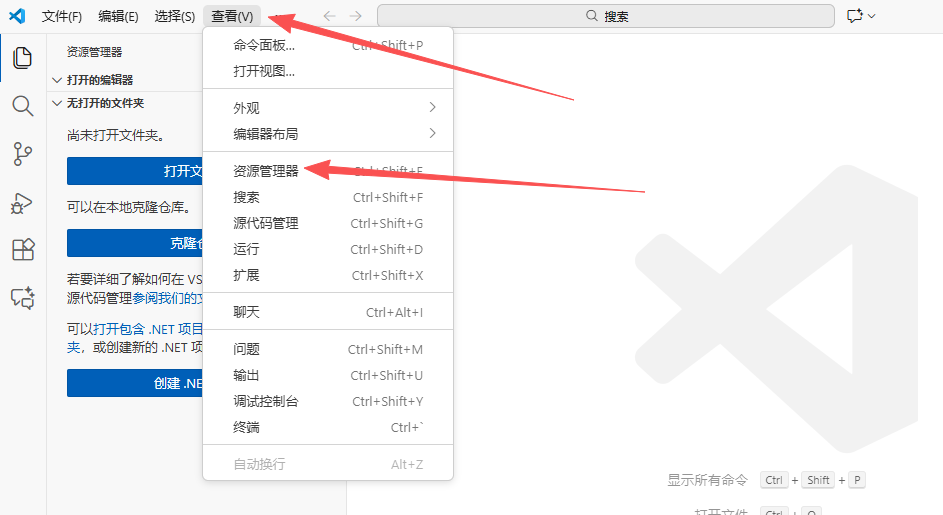Click the 显示所有命令 hint text
This screenshot has height=515, width=943.
pyautogui.click(x=707, y=480)
